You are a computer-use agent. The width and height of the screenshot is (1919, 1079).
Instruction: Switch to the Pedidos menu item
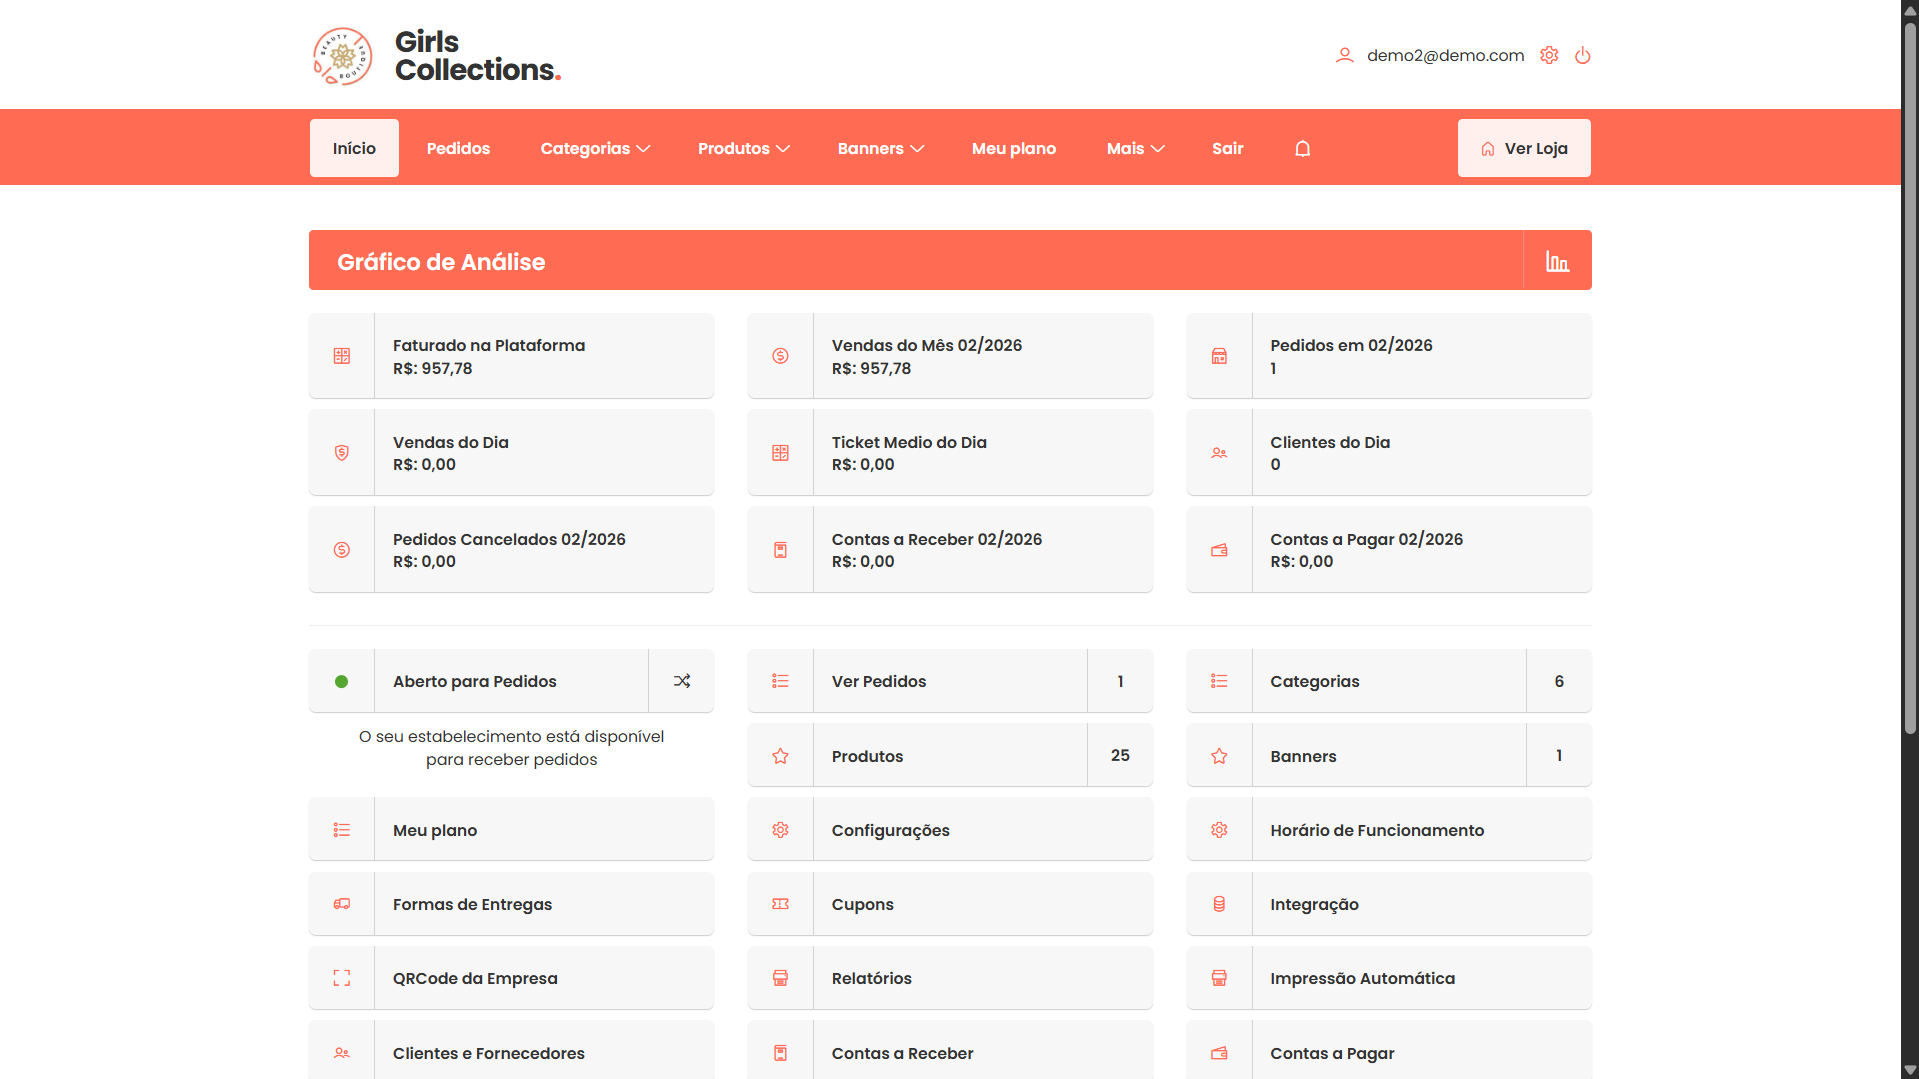457,148
